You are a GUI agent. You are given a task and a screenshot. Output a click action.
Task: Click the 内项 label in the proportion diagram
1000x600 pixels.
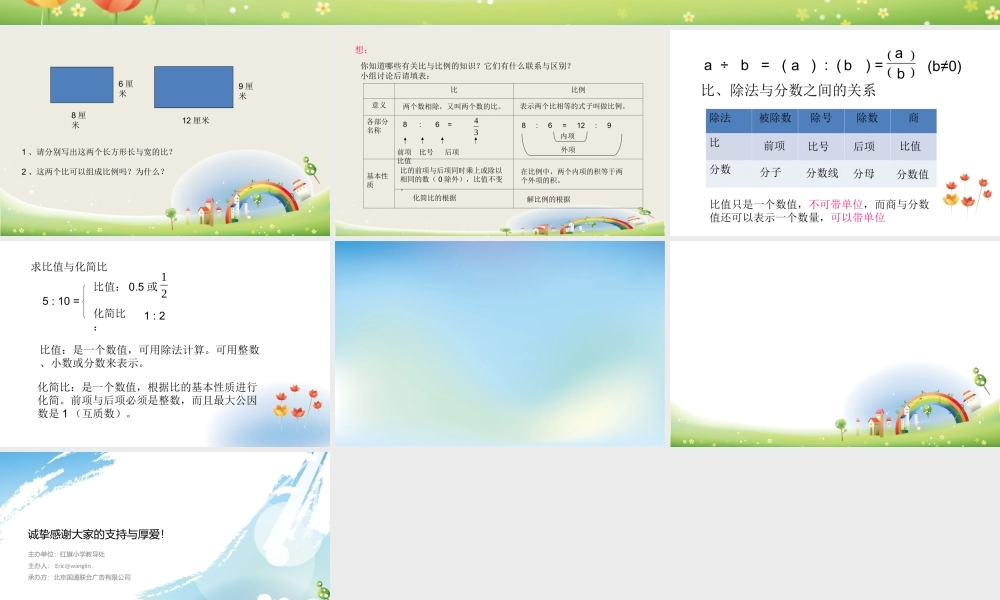(568, 136)
